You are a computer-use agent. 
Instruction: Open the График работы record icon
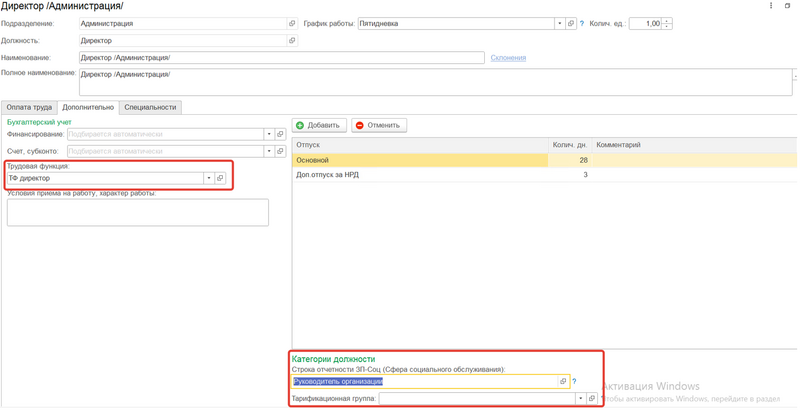tap(571, 24)
